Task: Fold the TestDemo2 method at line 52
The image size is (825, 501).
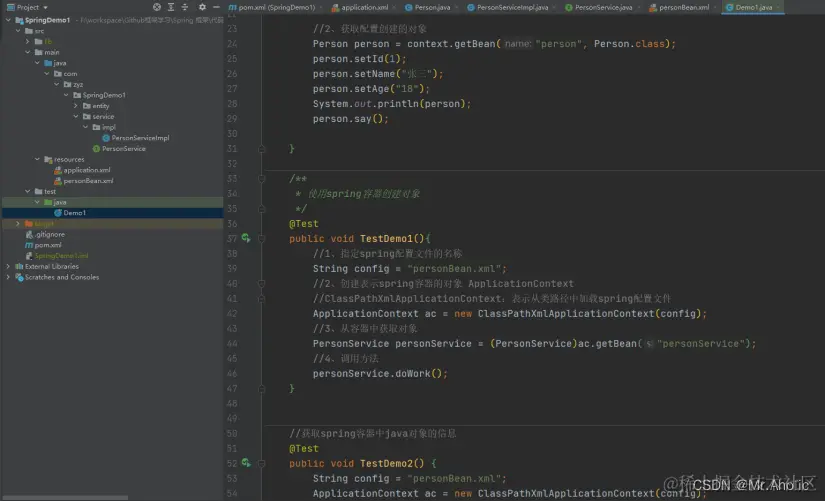Action: [x=261, y=463]
